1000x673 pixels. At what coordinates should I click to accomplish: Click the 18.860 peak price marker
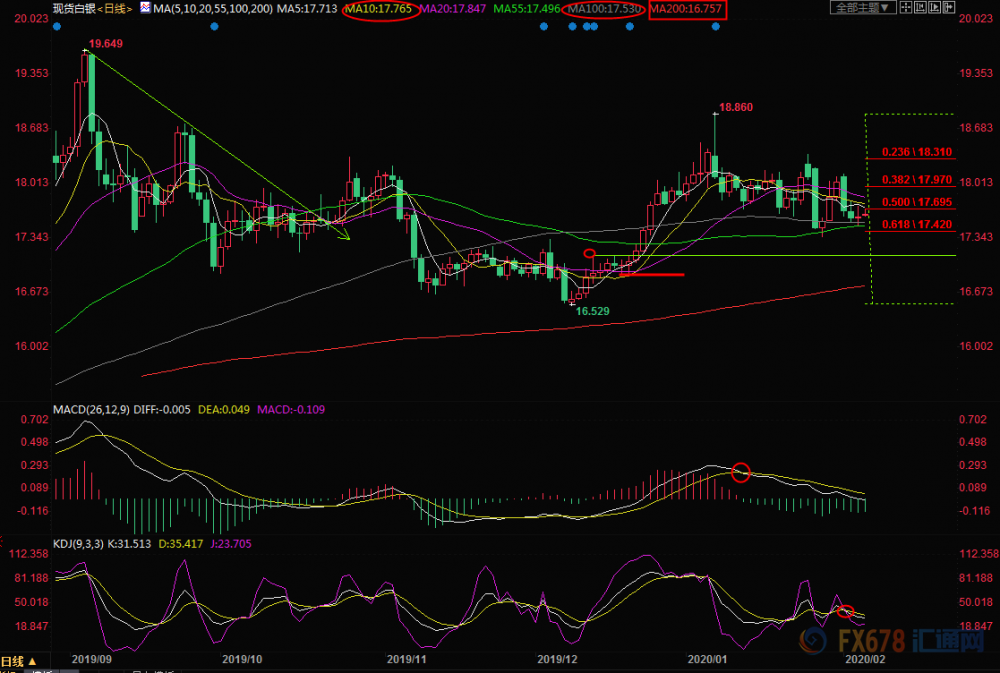point(736,107)
